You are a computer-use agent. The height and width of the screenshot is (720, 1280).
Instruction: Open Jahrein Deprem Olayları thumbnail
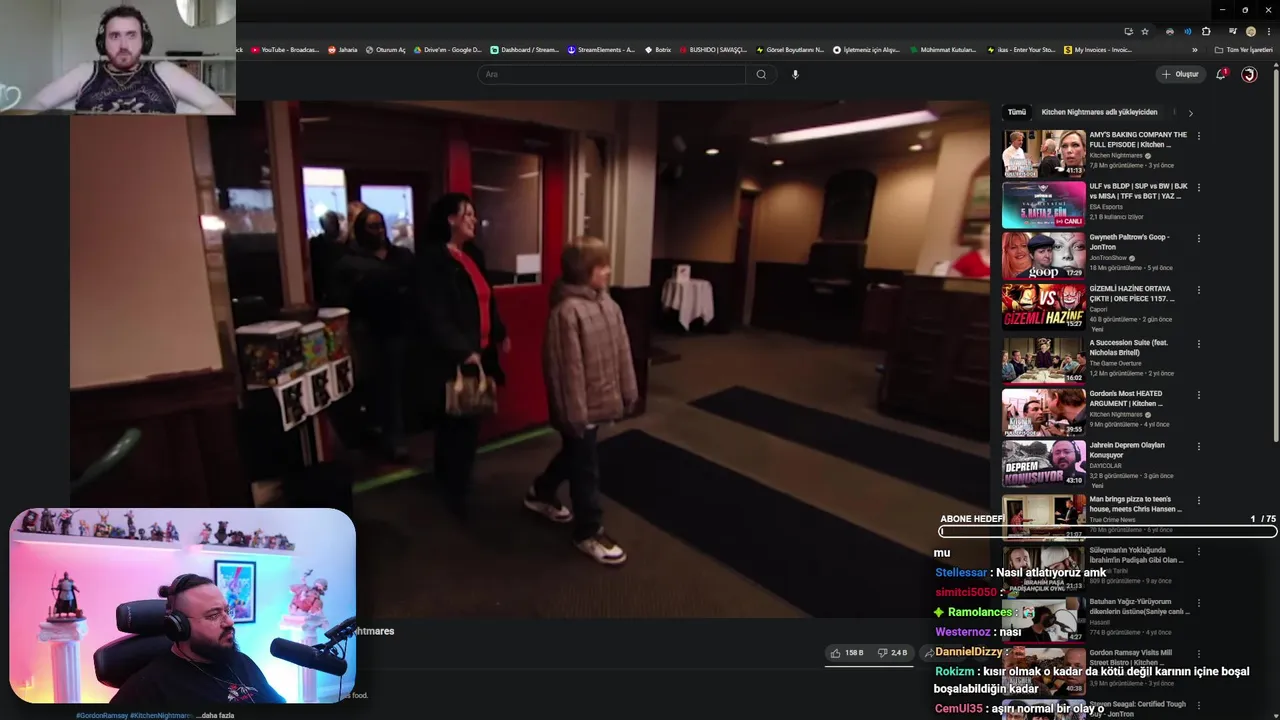[1044, 465]
